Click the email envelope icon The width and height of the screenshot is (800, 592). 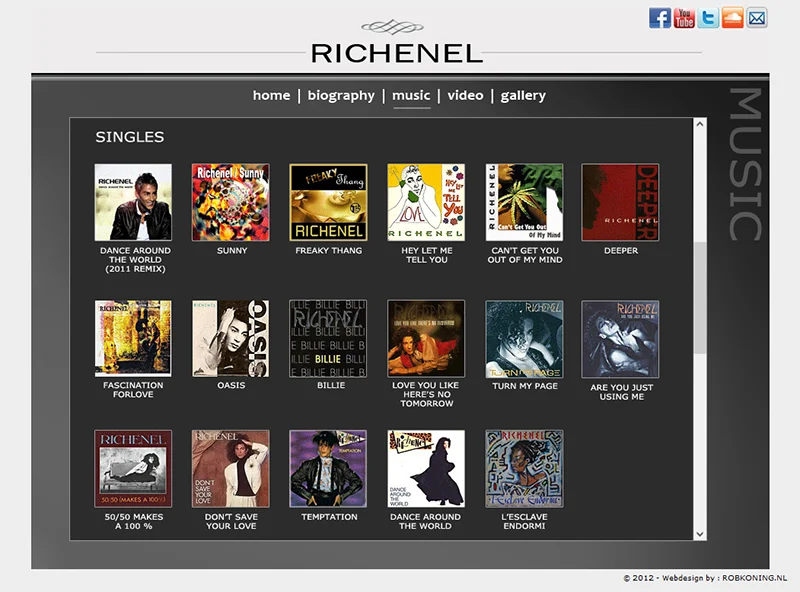pyautogui.click(x=757, y=18)
